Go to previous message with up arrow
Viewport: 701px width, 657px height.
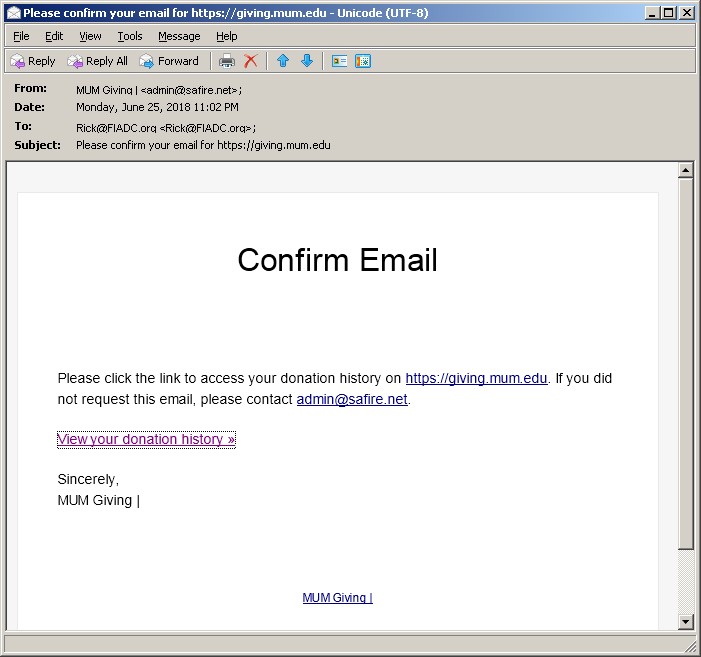pos(283,61)
